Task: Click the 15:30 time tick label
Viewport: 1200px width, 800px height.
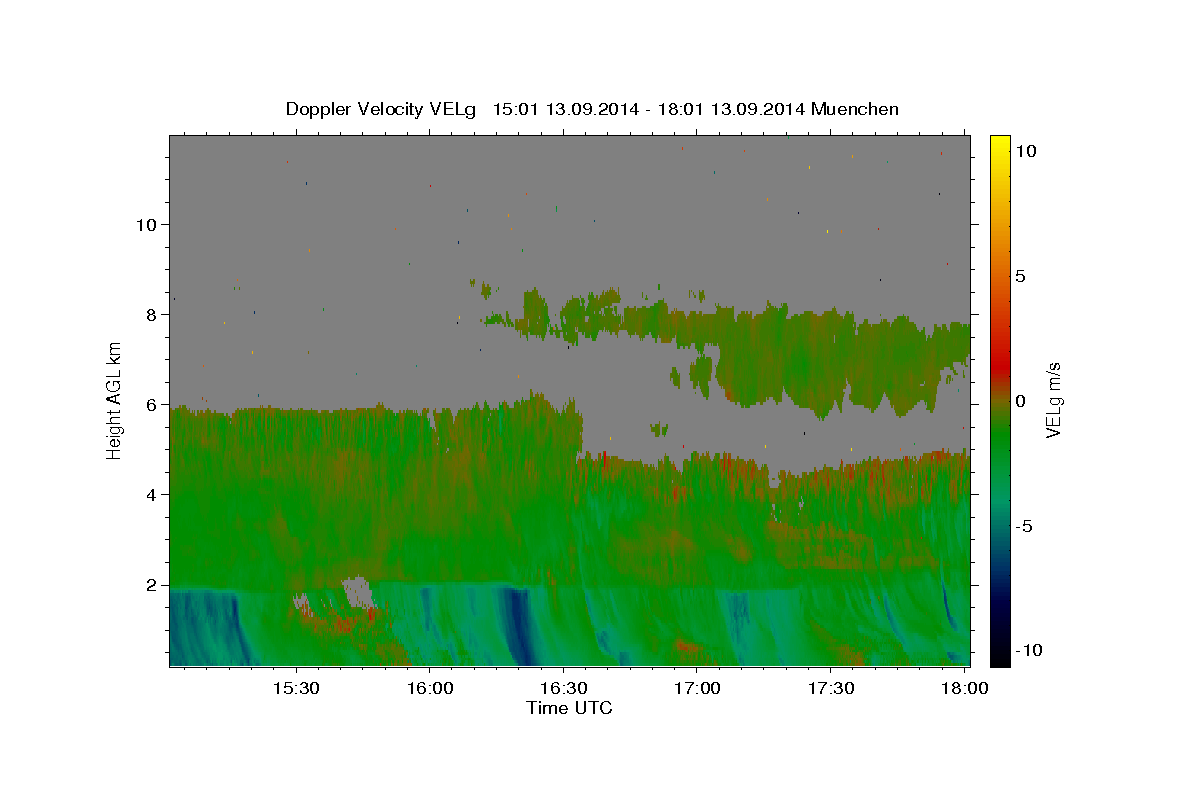Action: pos(296,688)
